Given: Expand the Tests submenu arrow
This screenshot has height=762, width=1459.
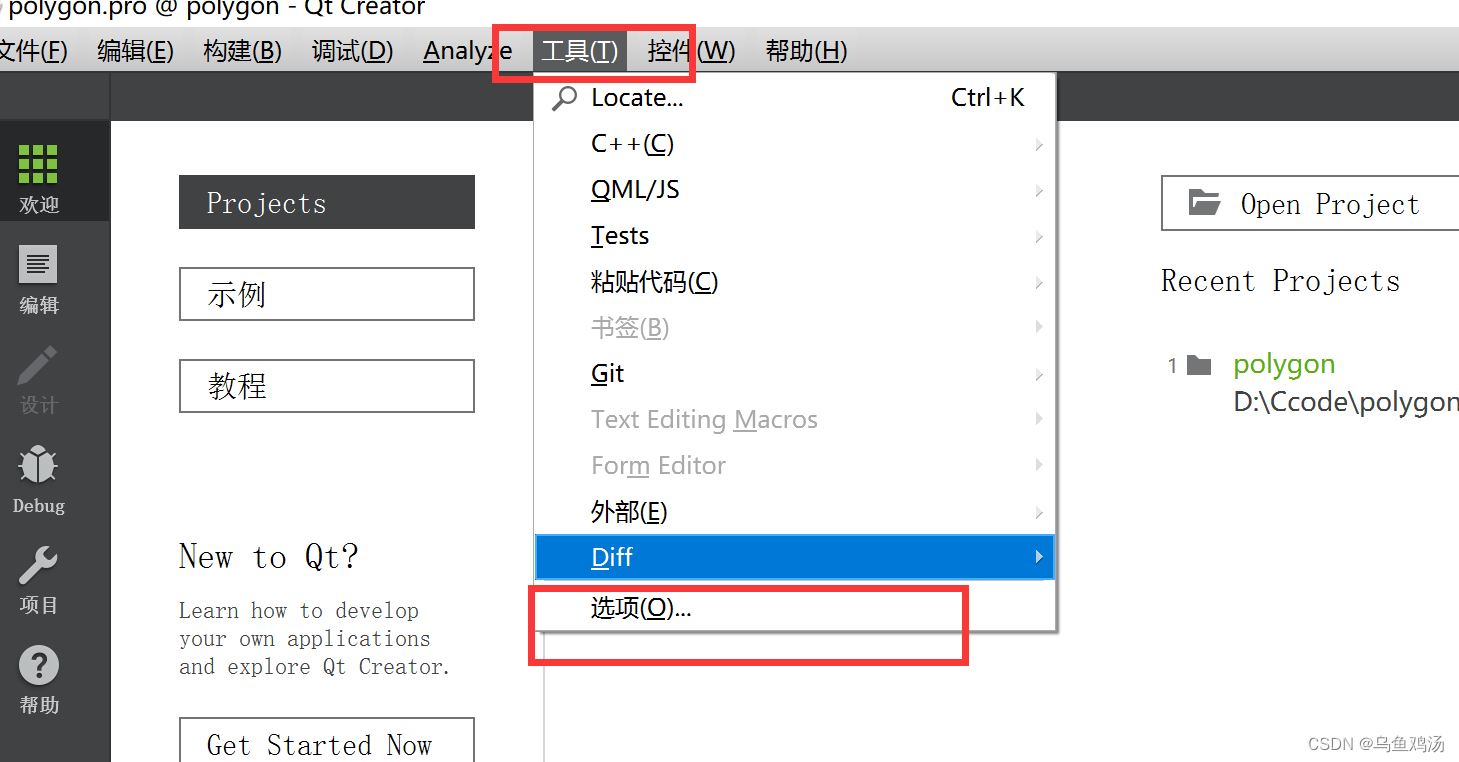Looking at the screenshot, I should (x=1039, y=237).
